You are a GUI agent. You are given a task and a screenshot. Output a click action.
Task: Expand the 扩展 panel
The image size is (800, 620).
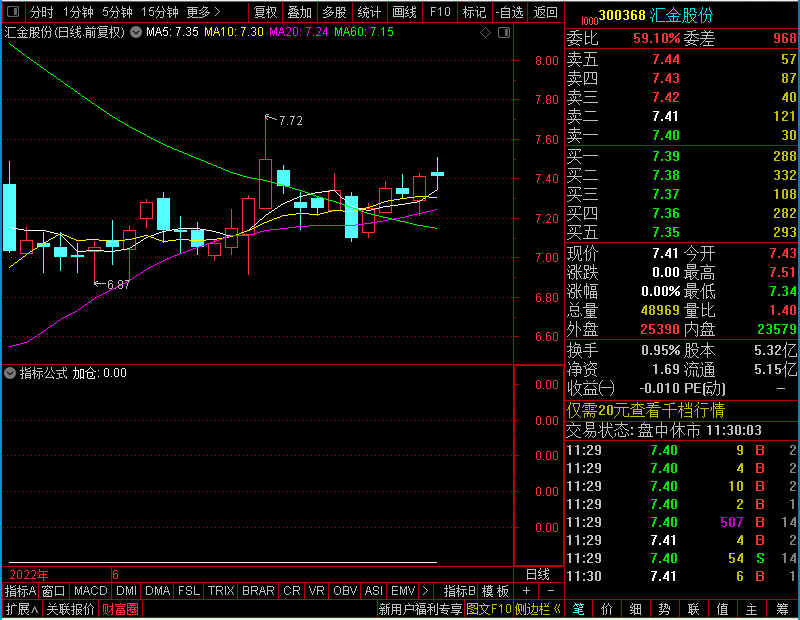pyautogui.click(x=21, y=609)
